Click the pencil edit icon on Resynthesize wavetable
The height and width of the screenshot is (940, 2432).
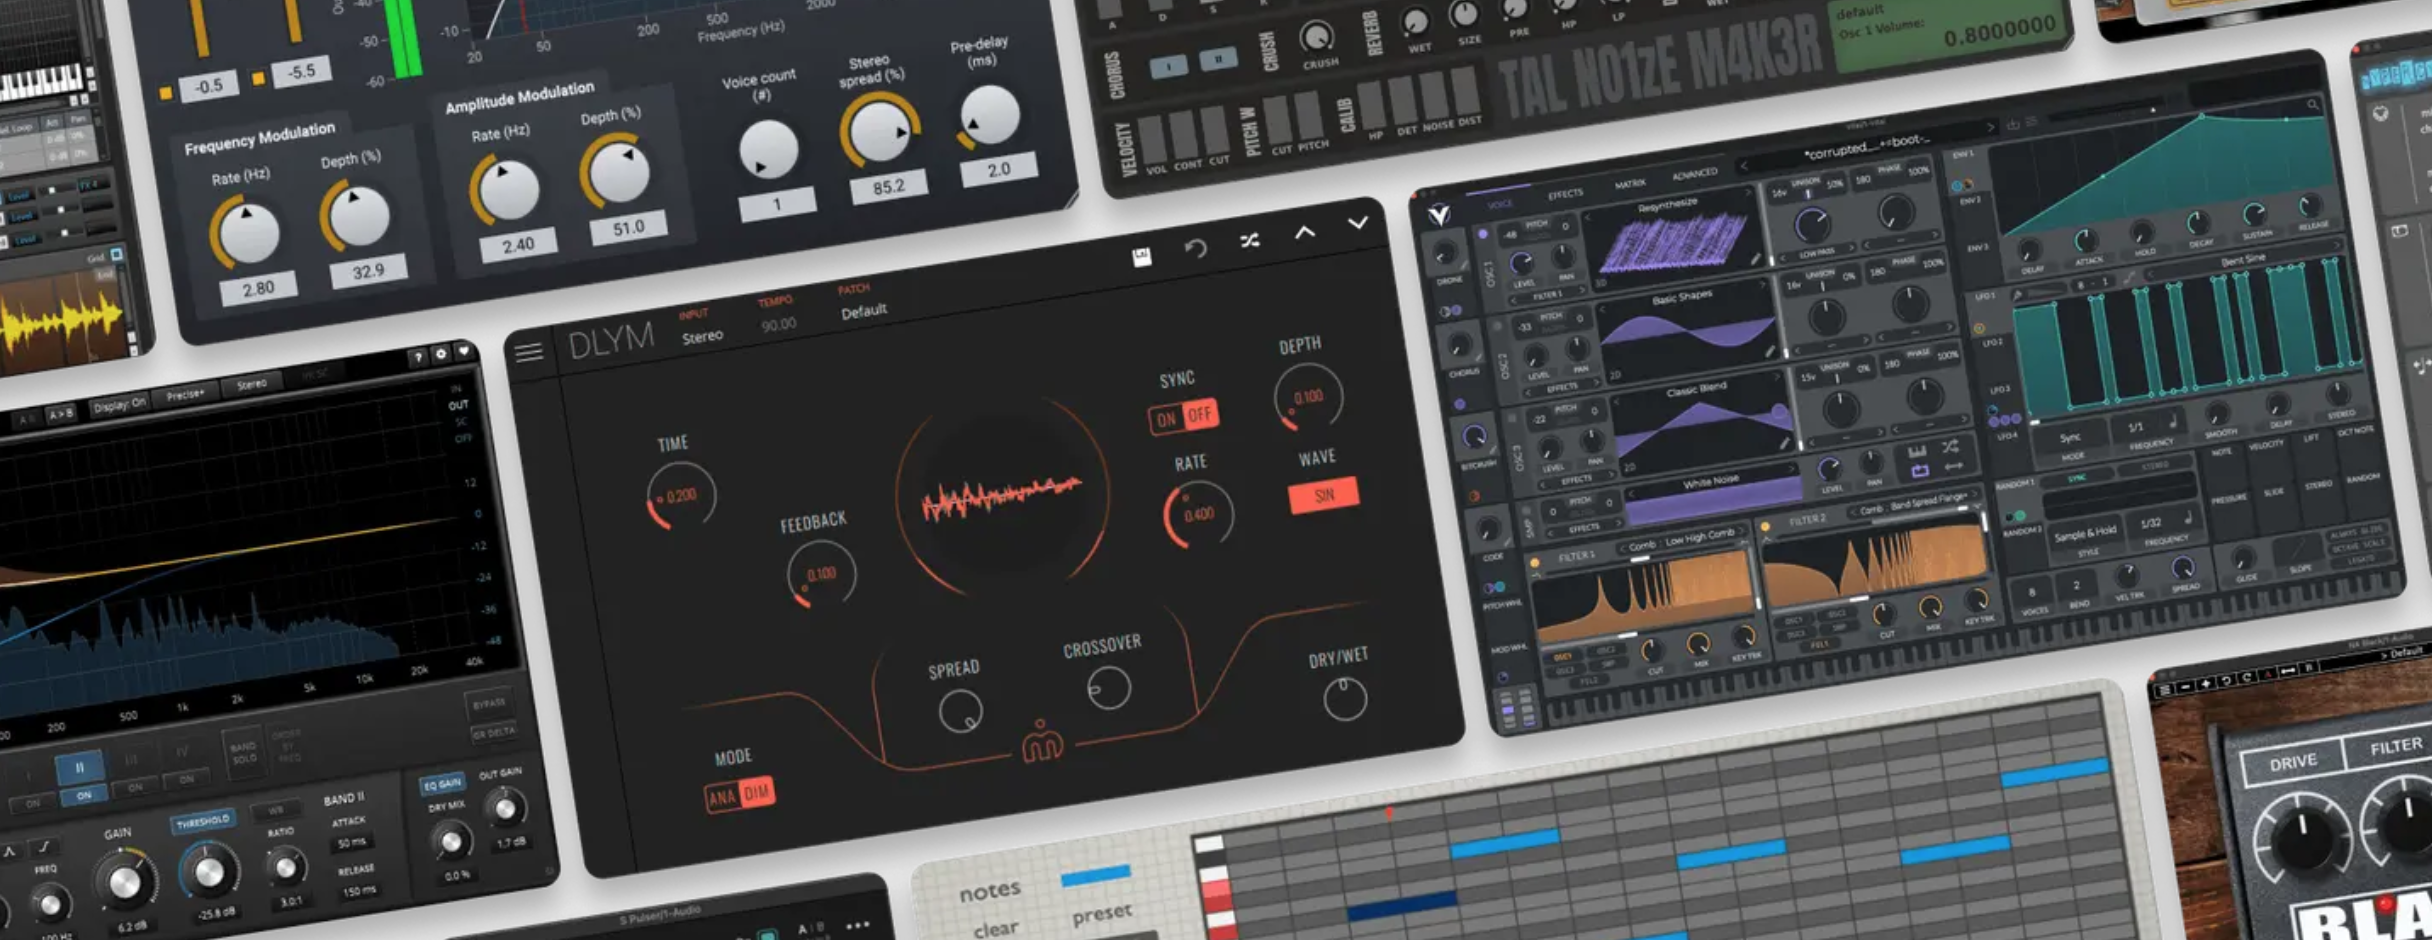click(x=1755, y=259)
